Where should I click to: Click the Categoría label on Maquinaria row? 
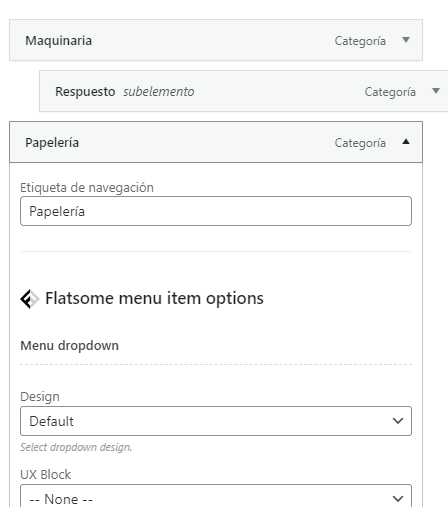pos(360,41)
